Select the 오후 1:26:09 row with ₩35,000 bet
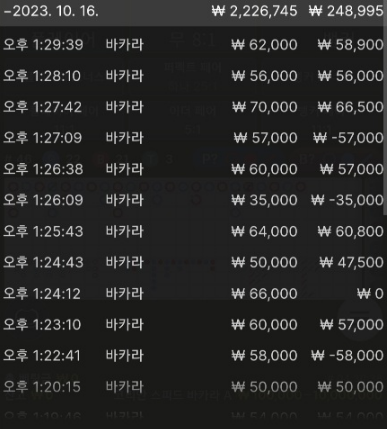The image size is (387, 429). pyautogui.click(x=193, y=200)
